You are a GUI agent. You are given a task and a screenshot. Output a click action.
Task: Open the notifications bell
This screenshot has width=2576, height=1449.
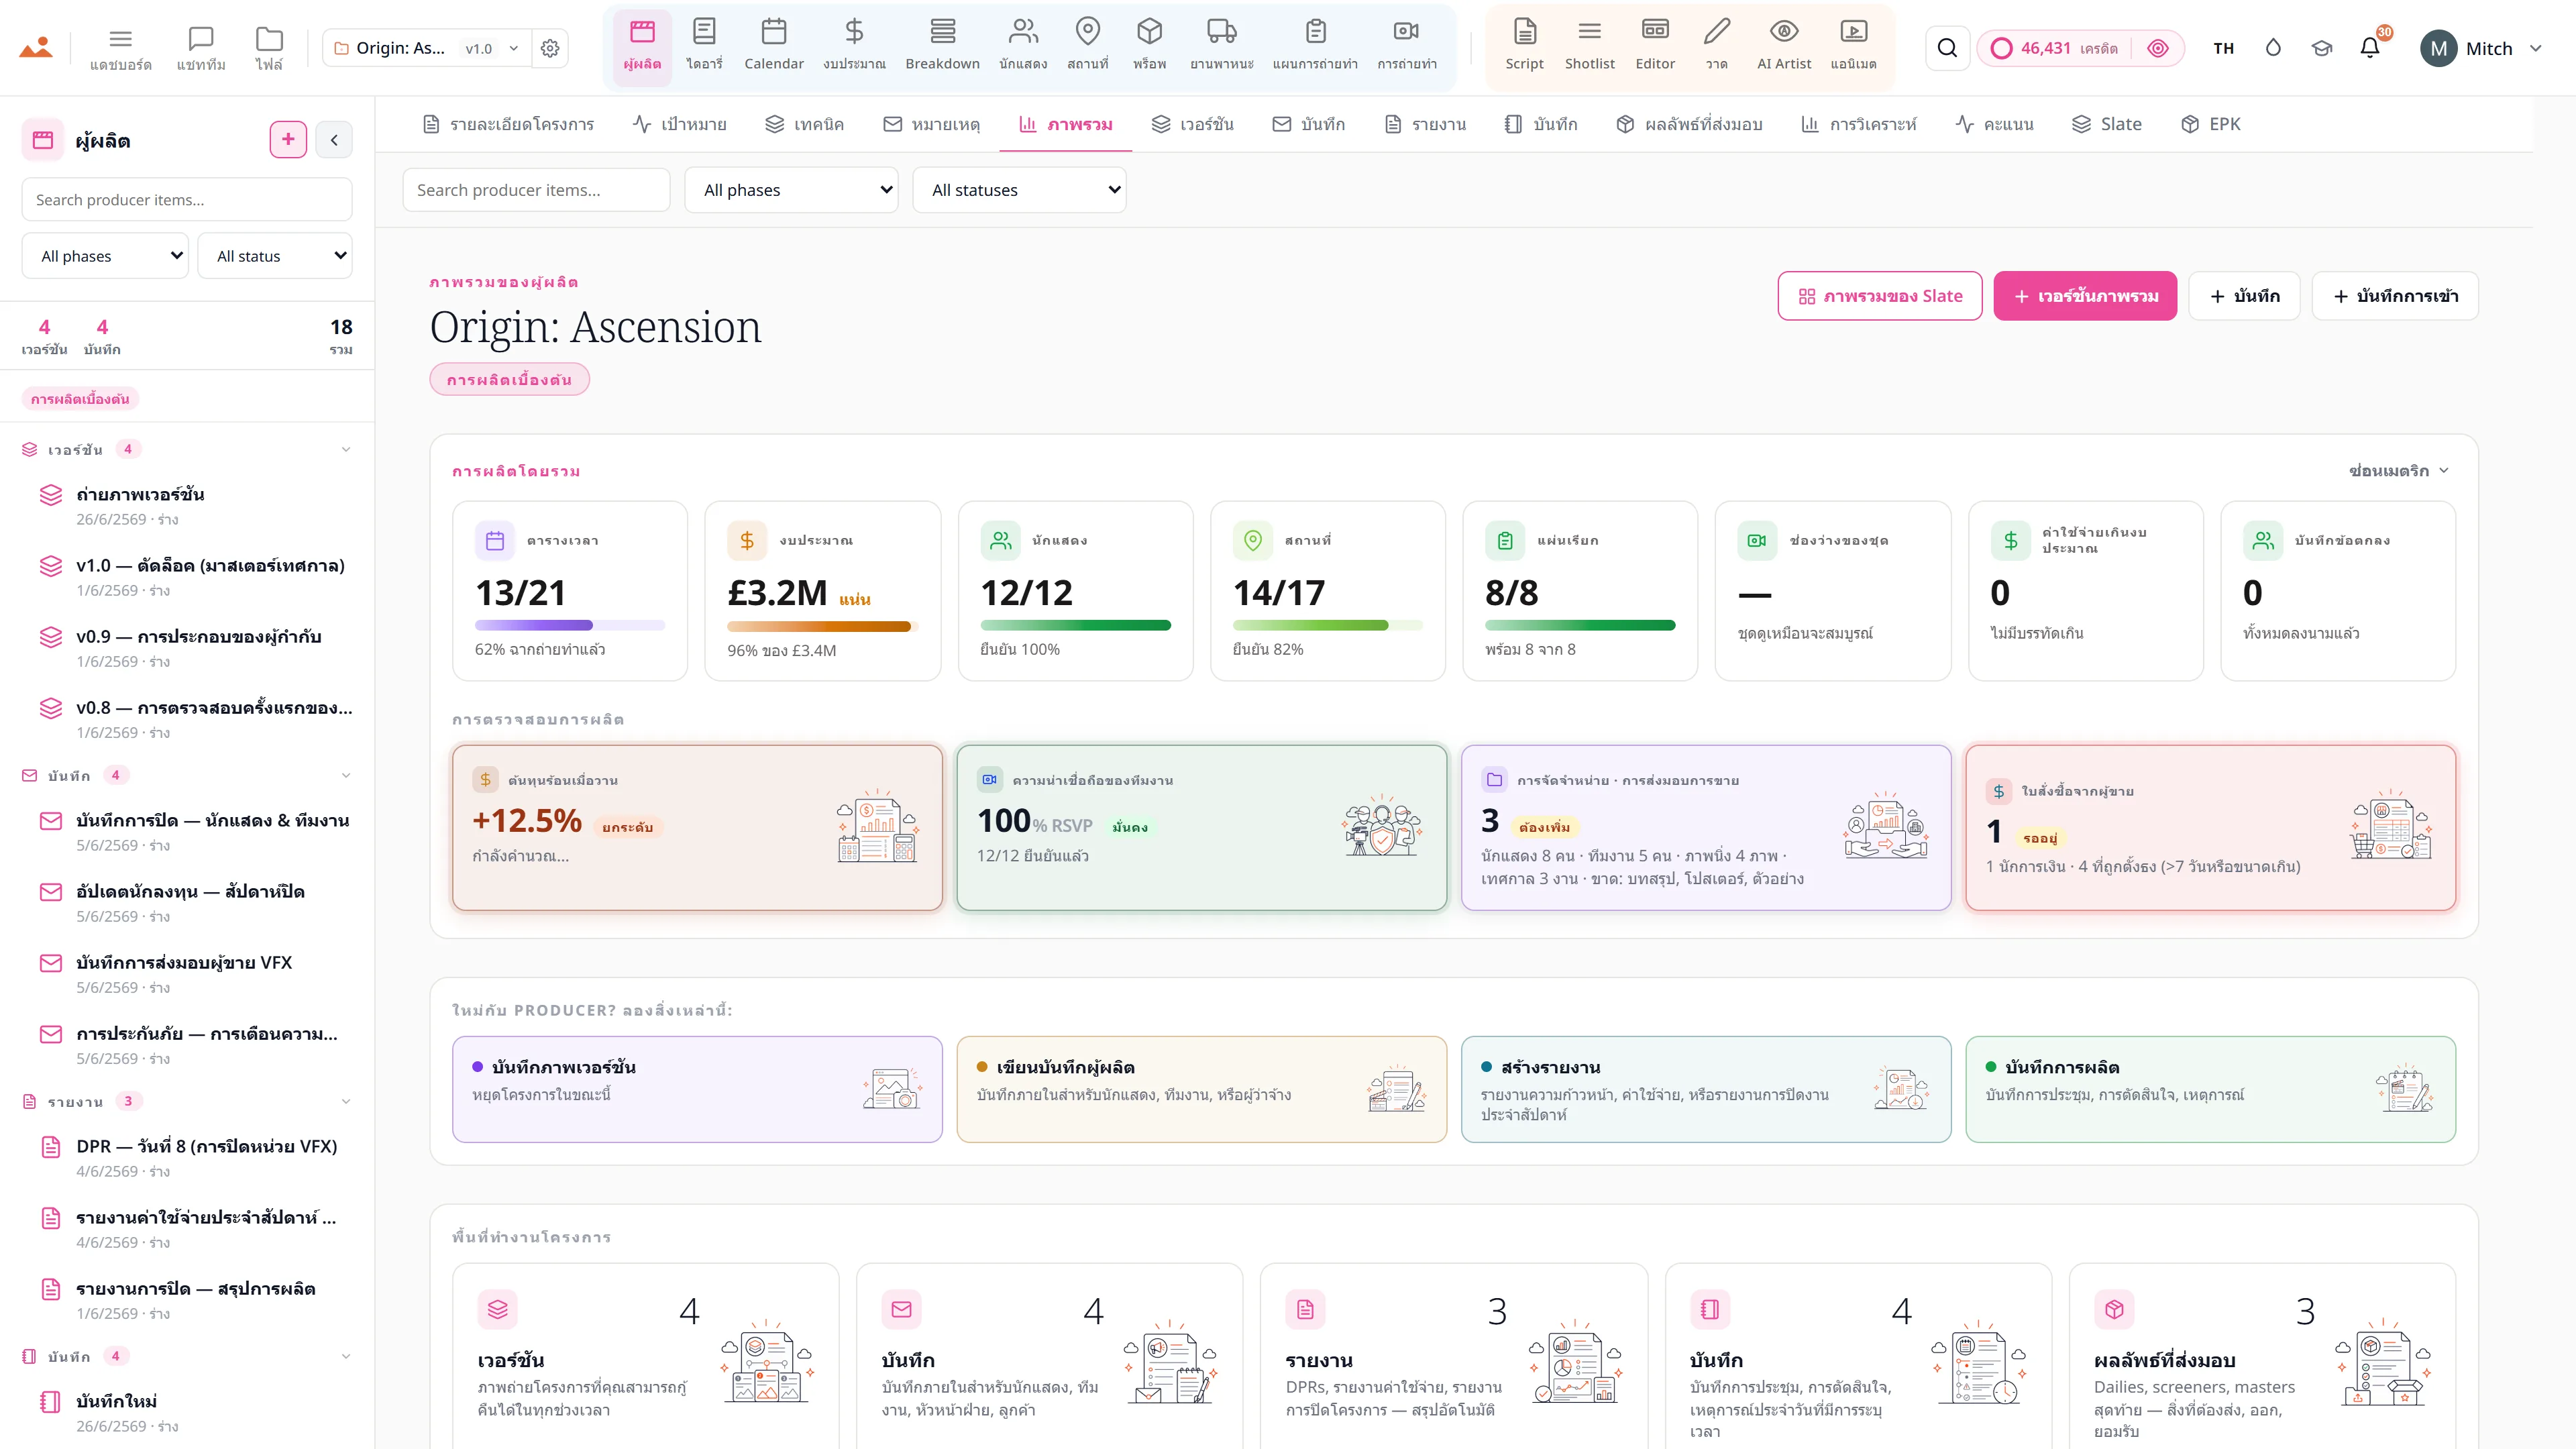click(x=2369, y=48)
